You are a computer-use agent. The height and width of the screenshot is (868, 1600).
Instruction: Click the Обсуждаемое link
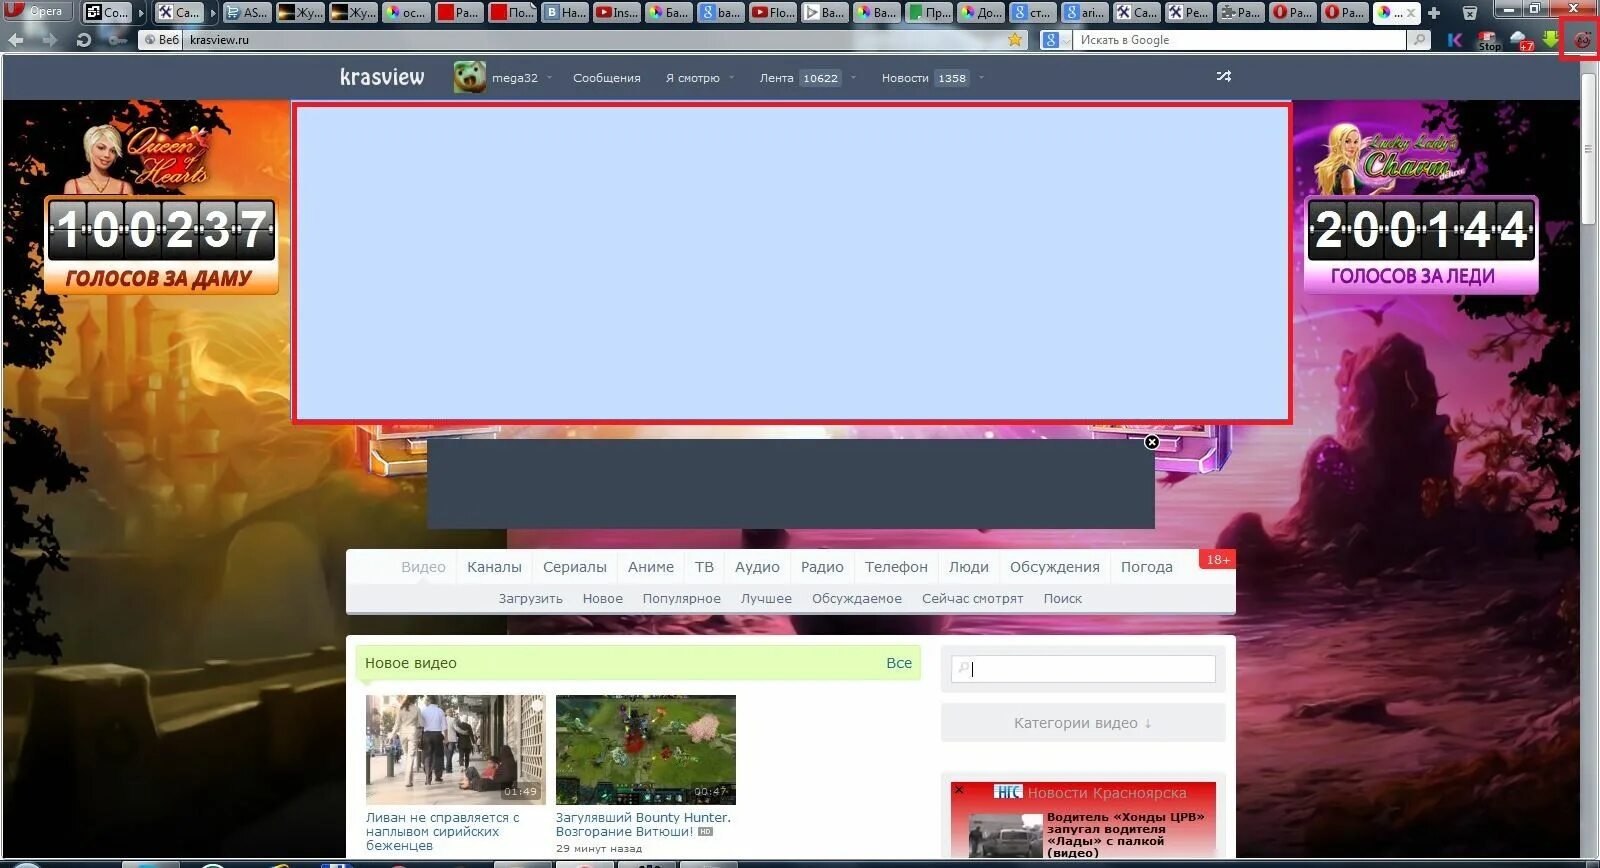tap(857, 599)
